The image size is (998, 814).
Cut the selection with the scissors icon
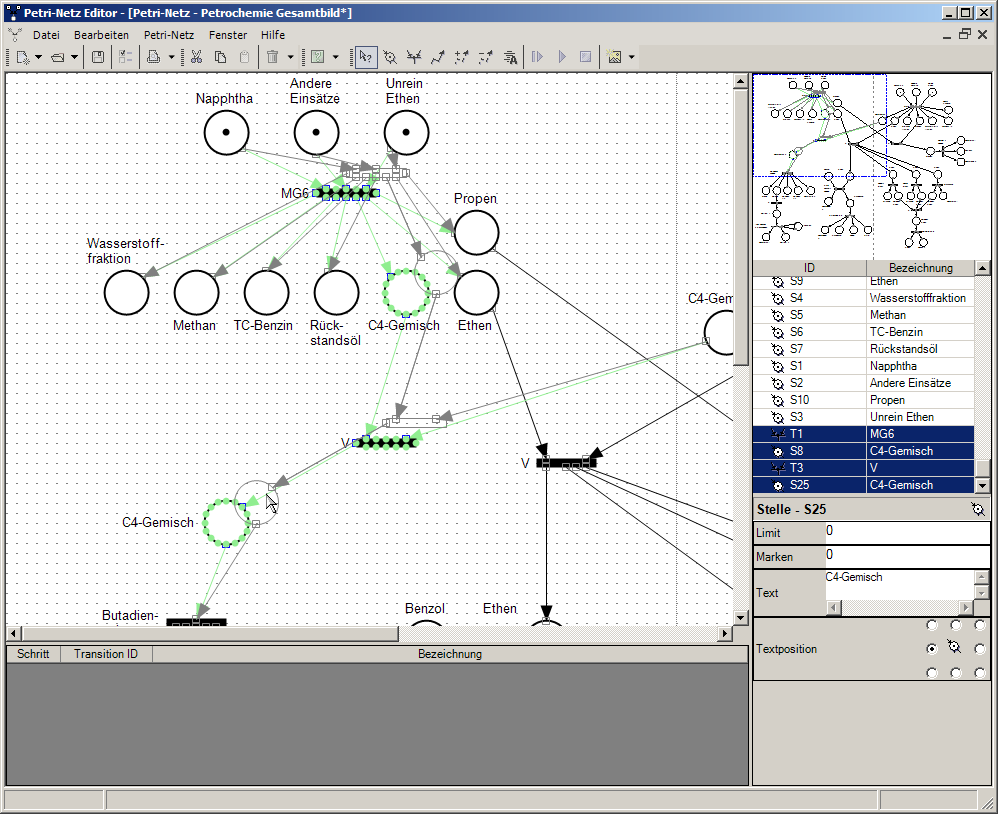197,57
